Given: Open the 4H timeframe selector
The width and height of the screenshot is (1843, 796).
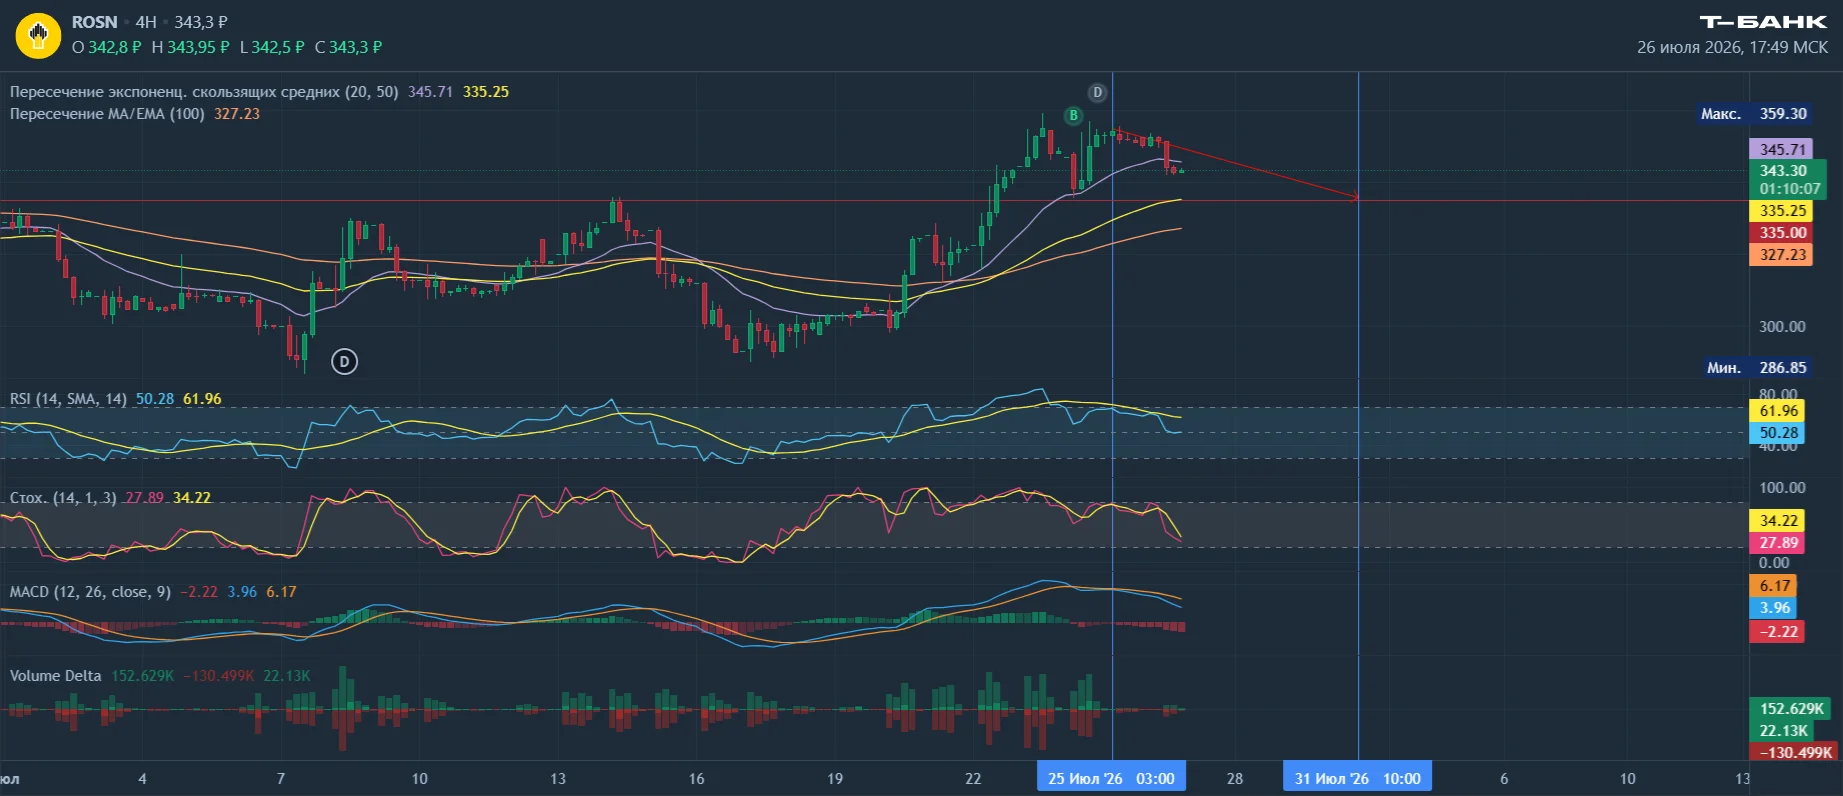Looking at the screenshot, I should coord(146,22).
